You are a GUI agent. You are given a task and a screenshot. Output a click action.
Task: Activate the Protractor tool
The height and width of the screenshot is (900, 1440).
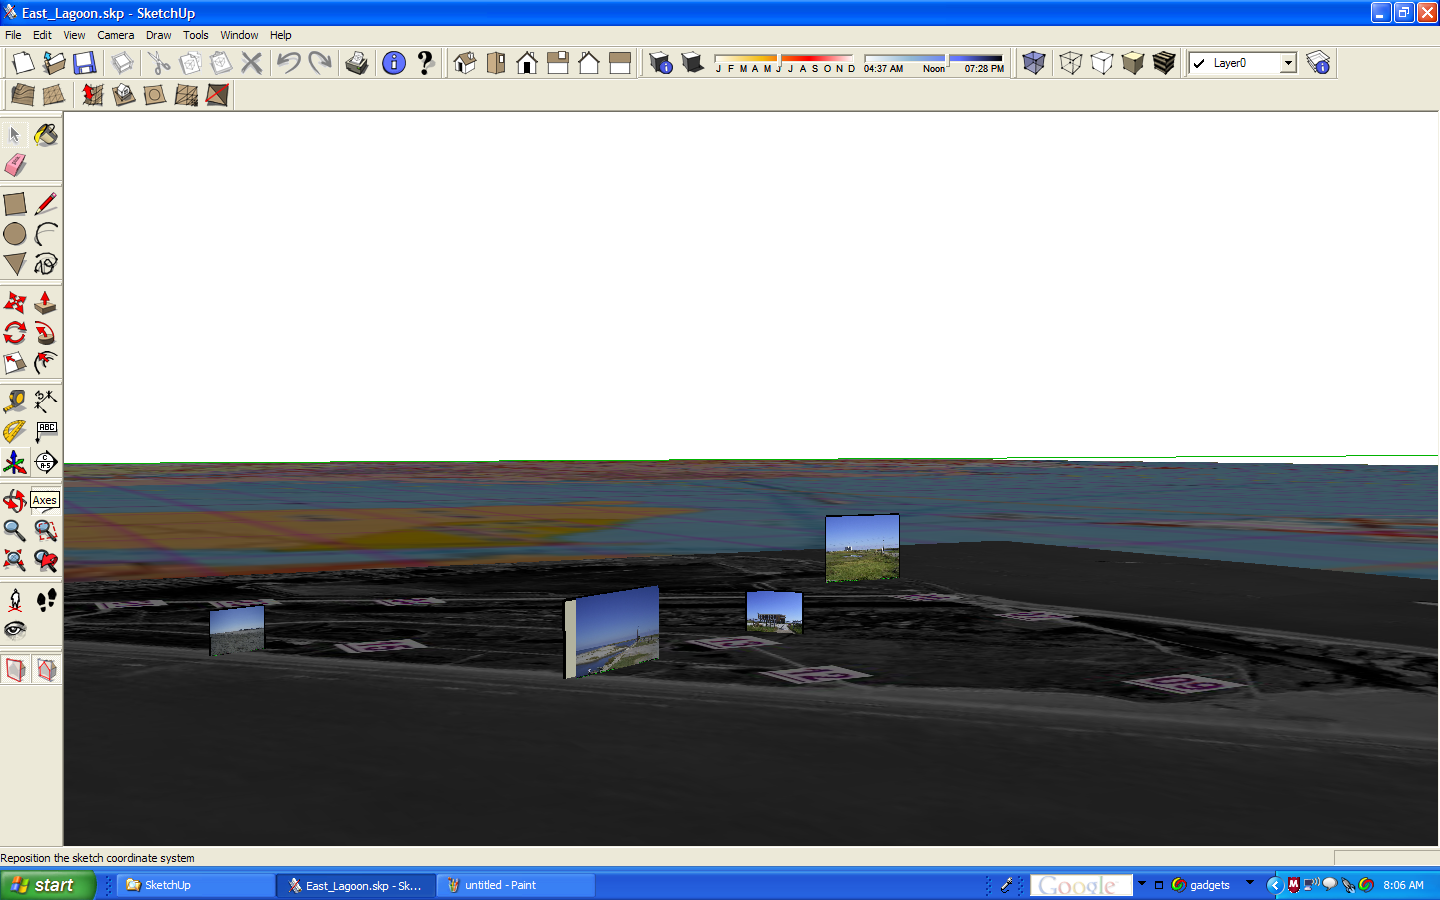[15, 431]
